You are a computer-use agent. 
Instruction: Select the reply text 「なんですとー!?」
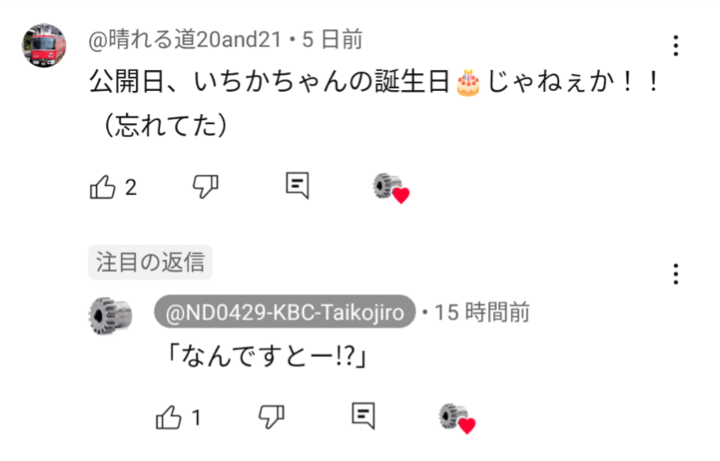(x=268, y=355)
